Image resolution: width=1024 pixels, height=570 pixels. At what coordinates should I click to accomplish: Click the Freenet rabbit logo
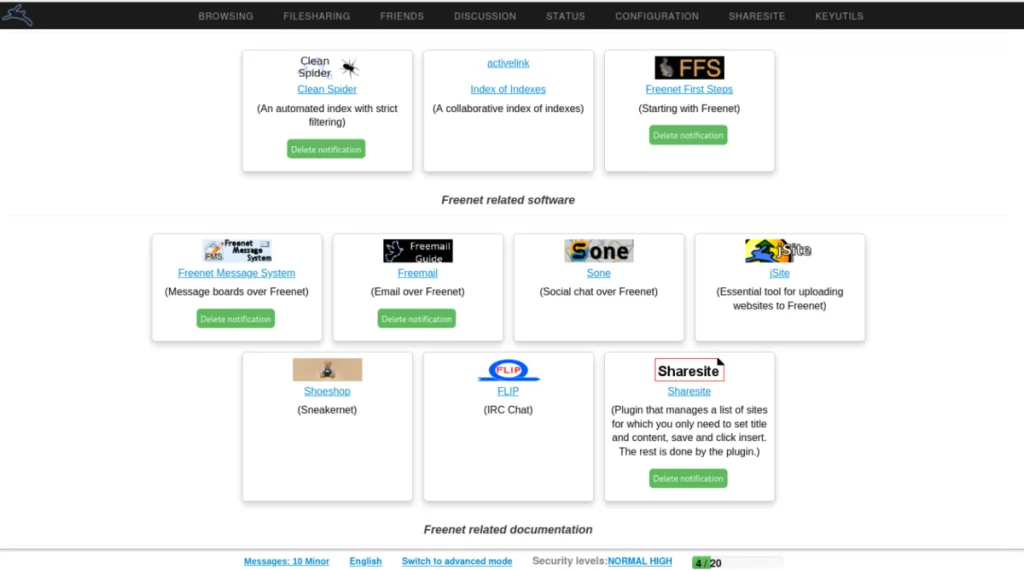click(17, 15)
